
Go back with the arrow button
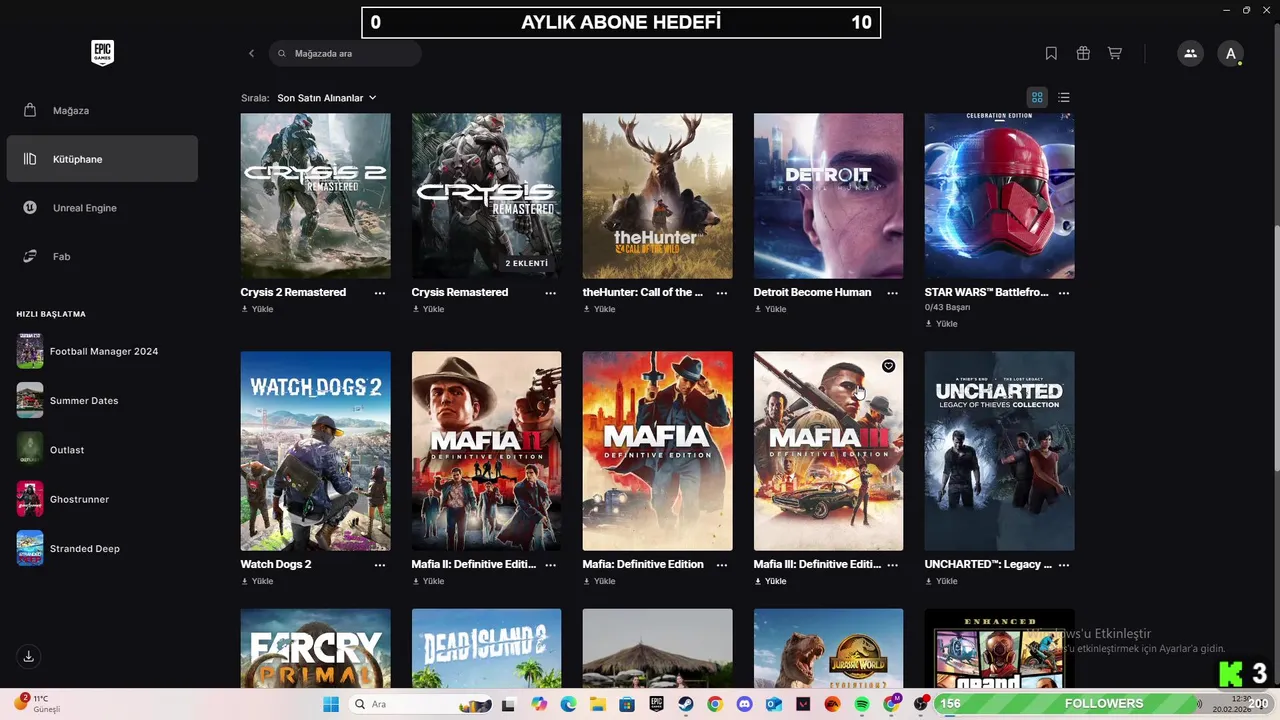click(x=251, y=53)
